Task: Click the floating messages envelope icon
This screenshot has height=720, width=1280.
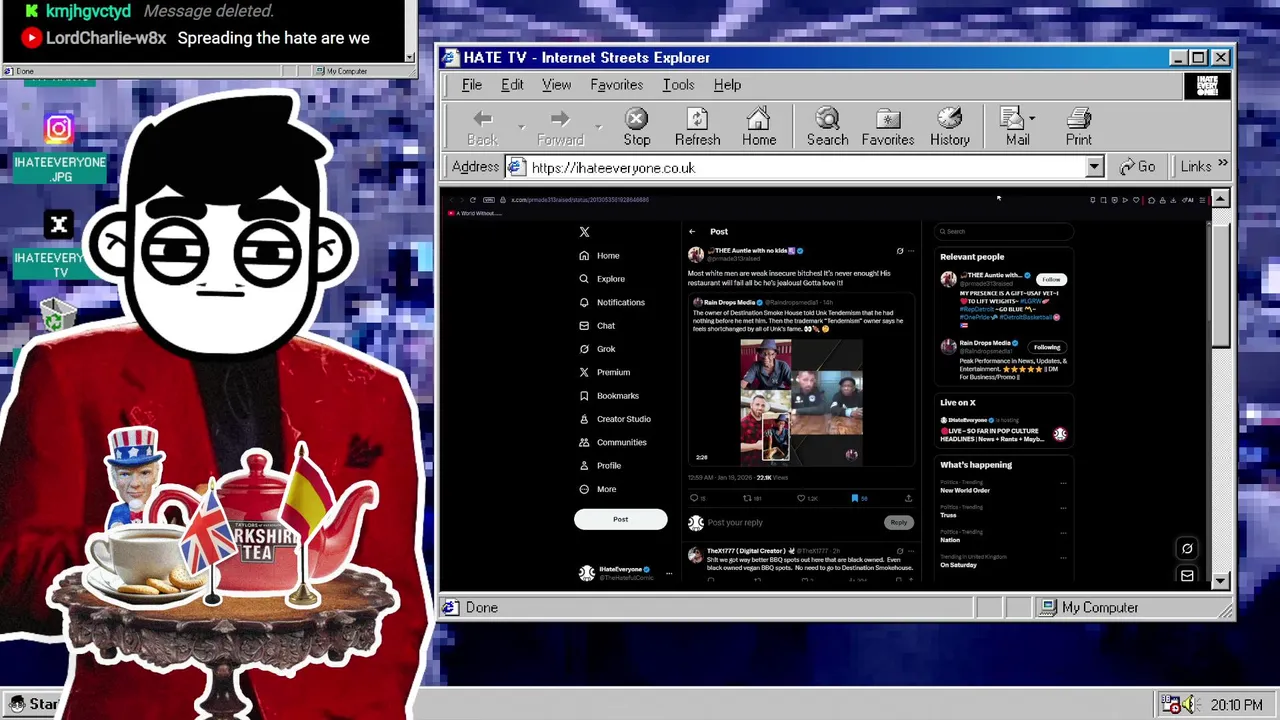Action: pos(1187,575)
